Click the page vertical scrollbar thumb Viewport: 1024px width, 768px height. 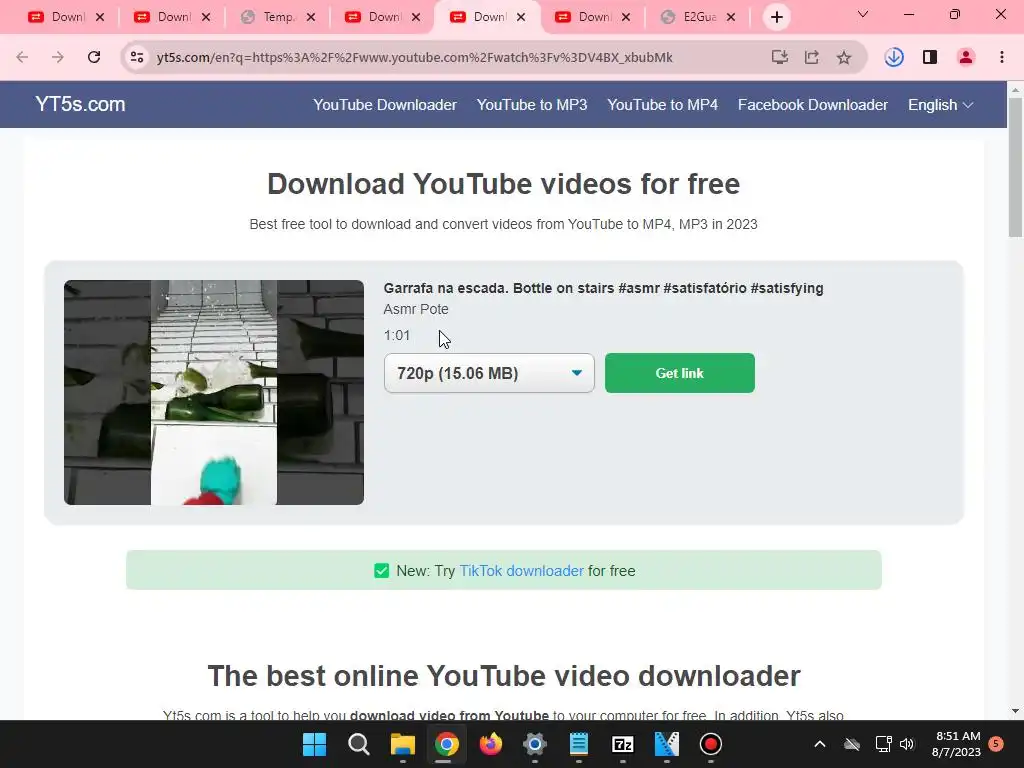pos(1015,167)
